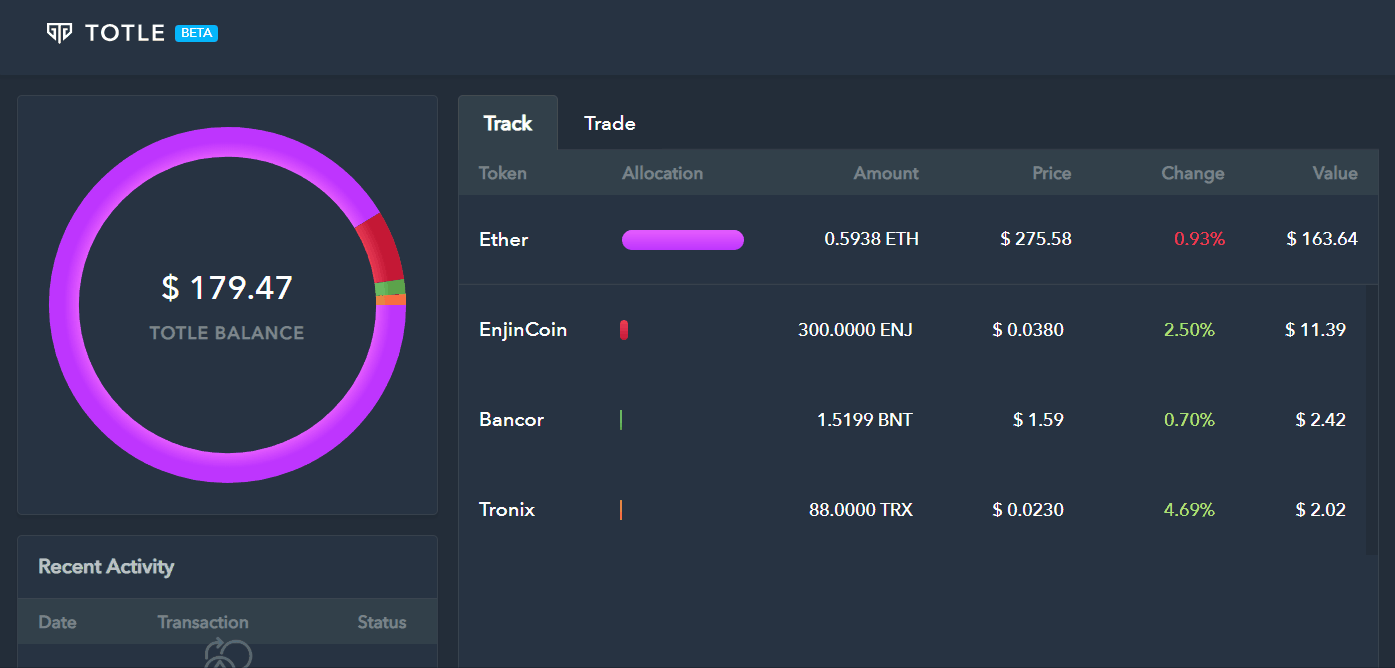Click the Bancor price $ 1.59
1395x668 pixels.
pos(1038,419)
